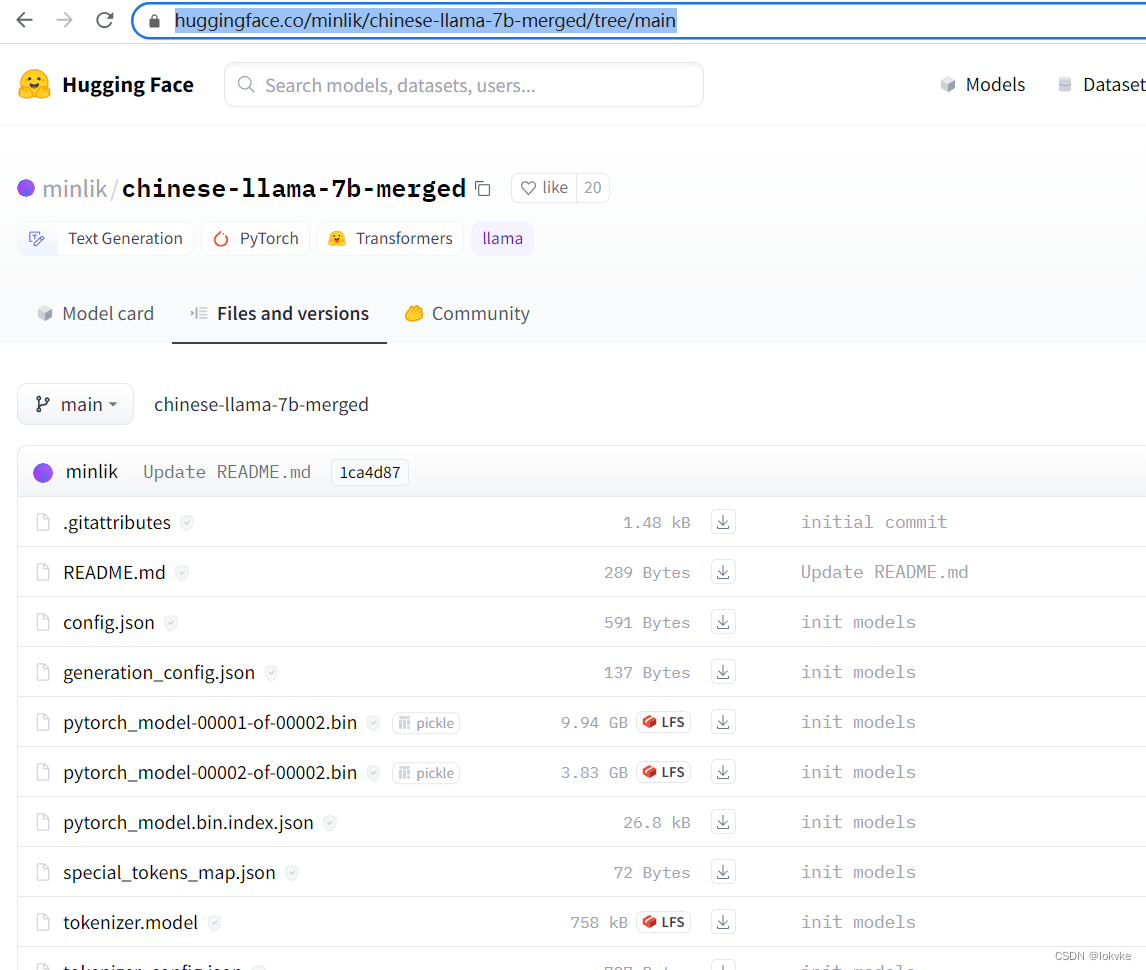View the 20 likes count
The width and height of the screenshot is (1146, 970).
coord(593,188)
